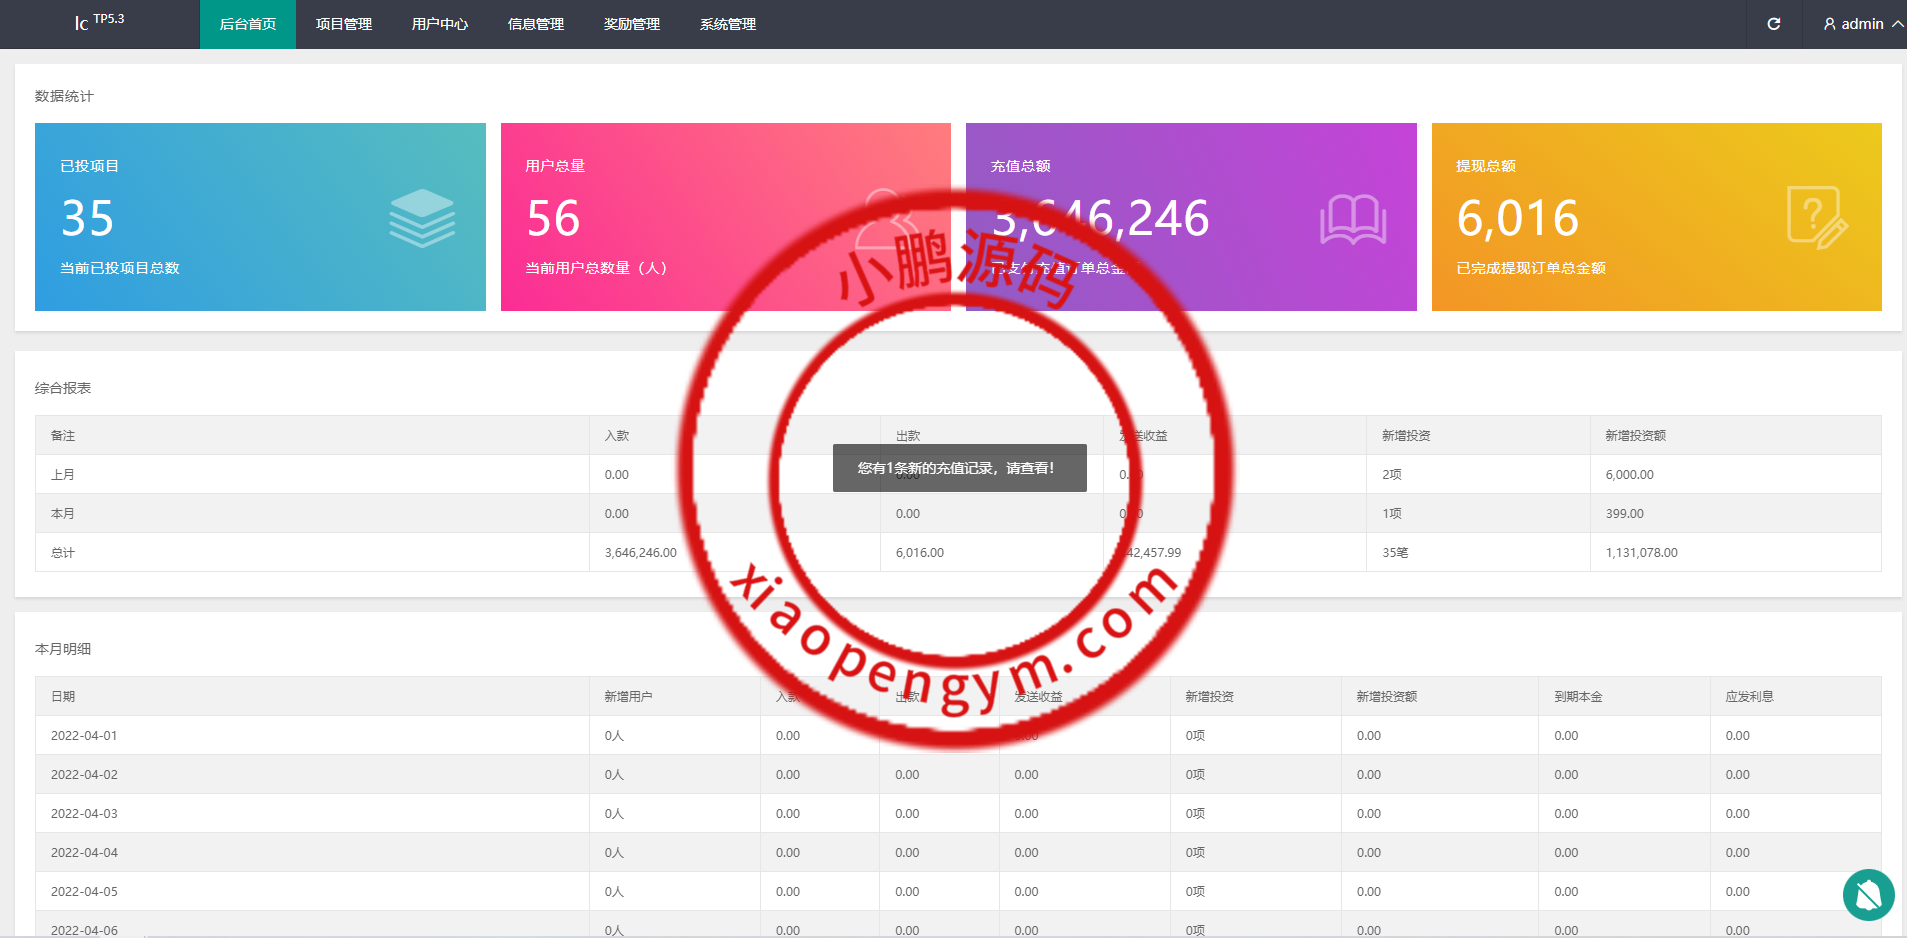Image resolution: width=1907 pixels, height=938 pixels.
Task: Open the 项目管理 menu
Action: pos(344,24)
